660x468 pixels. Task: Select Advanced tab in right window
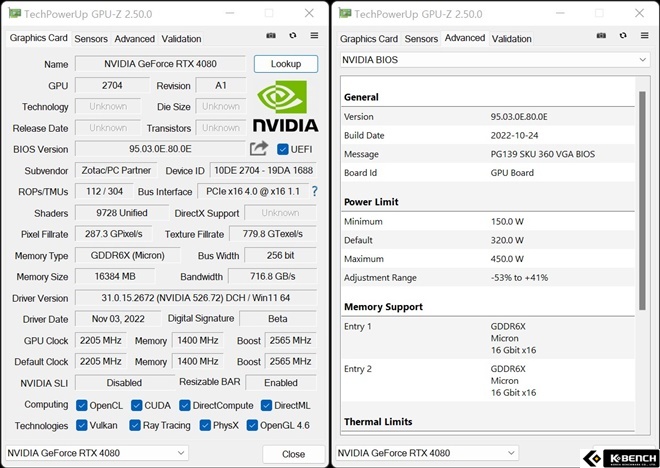coord(465,38)
